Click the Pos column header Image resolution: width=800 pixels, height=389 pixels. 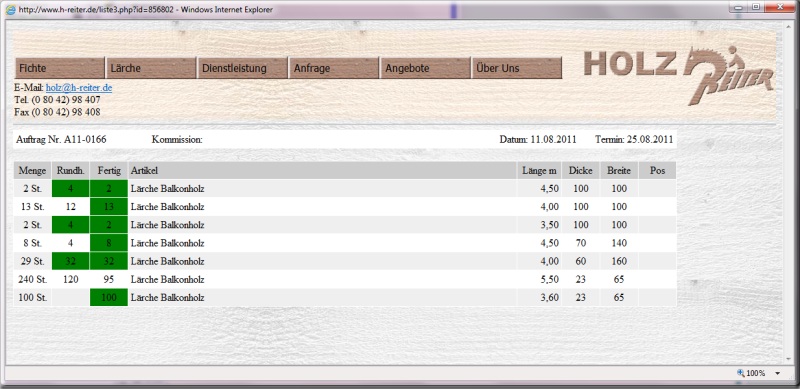coord(658,171)
